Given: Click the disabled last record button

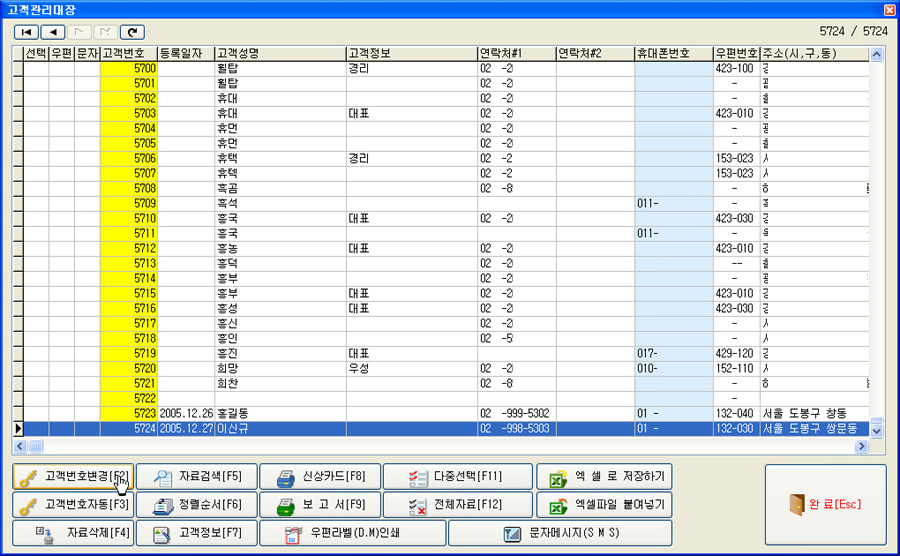Looking at the screenshot, I should pyautogui.click(x=106, y=32).
